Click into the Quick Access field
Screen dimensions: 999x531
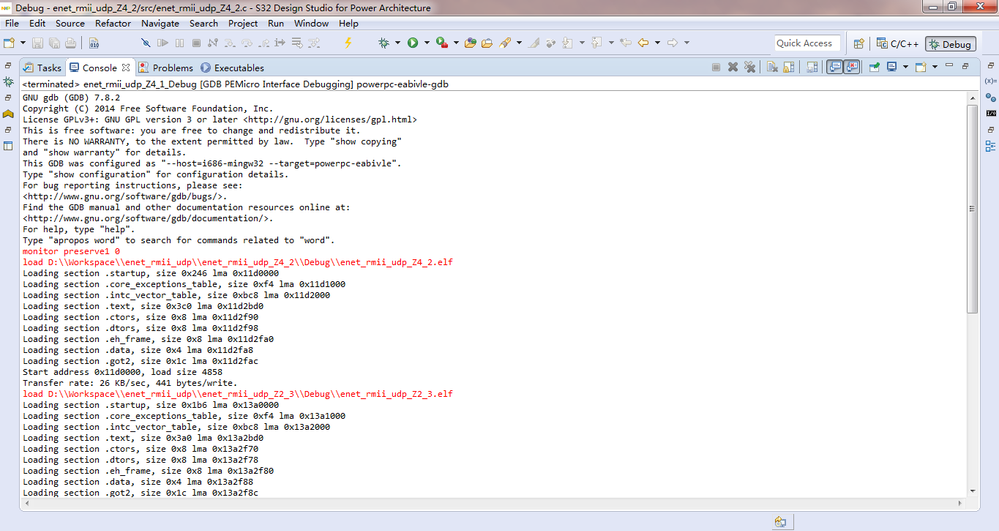807,43
